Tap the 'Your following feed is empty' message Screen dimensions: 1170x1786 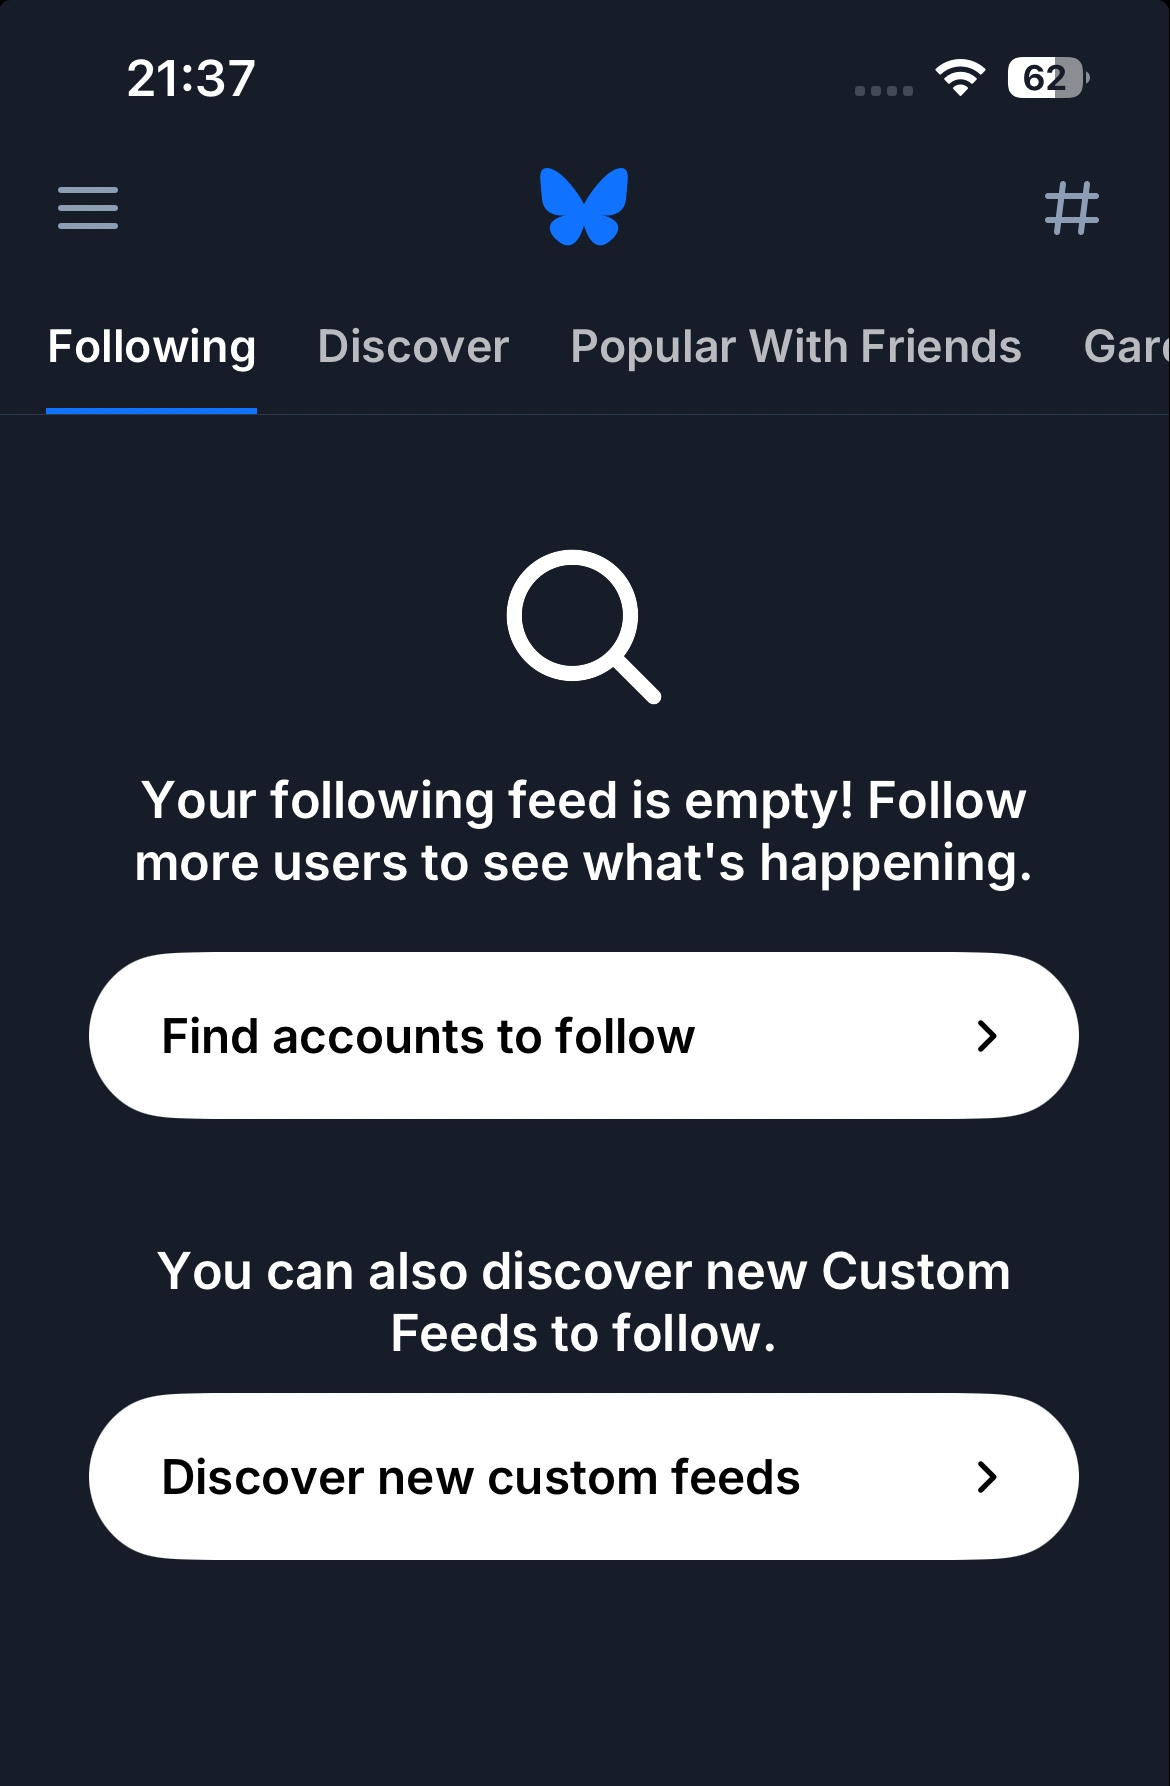pos(584,831)
